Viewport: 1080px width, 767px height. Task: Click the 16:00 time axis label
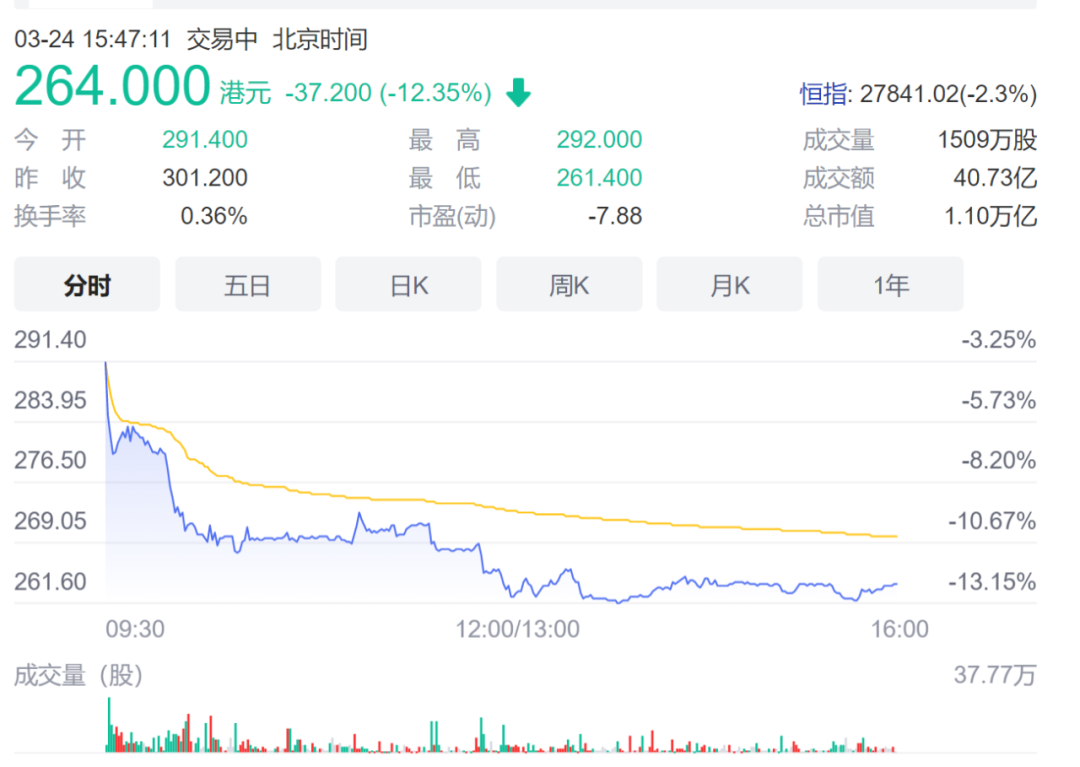pyautogui.click(x=900, y=629)
